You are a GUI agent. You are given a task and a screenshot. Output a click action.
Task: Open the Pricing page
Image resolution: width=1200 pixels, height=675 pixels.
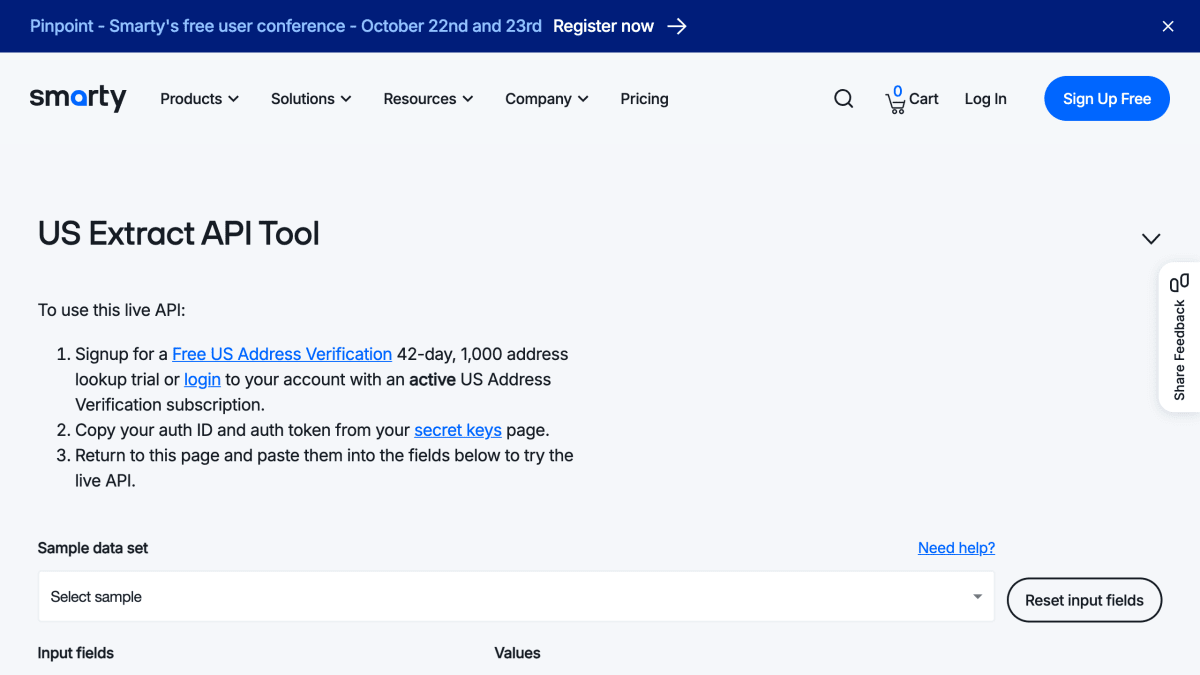(x=644, y=99)
